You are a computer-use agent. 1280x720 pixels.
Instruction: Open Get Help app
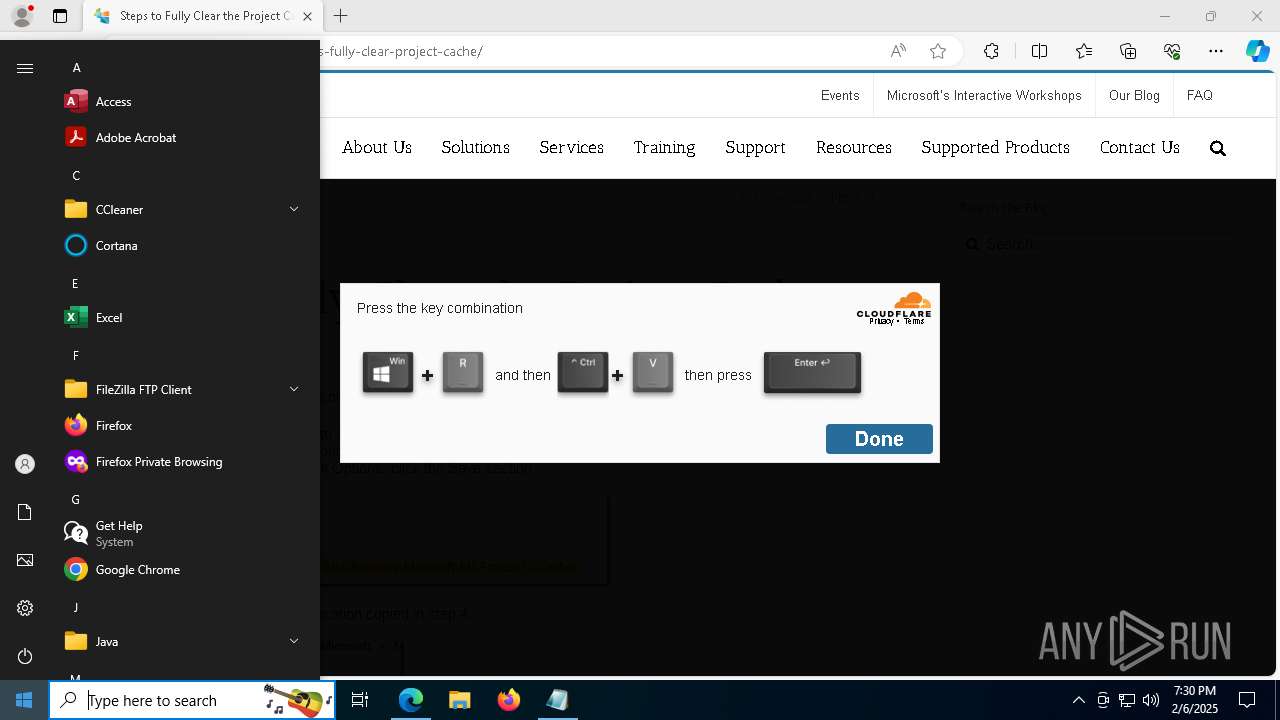pyautogui.click(x=180, y=534)
